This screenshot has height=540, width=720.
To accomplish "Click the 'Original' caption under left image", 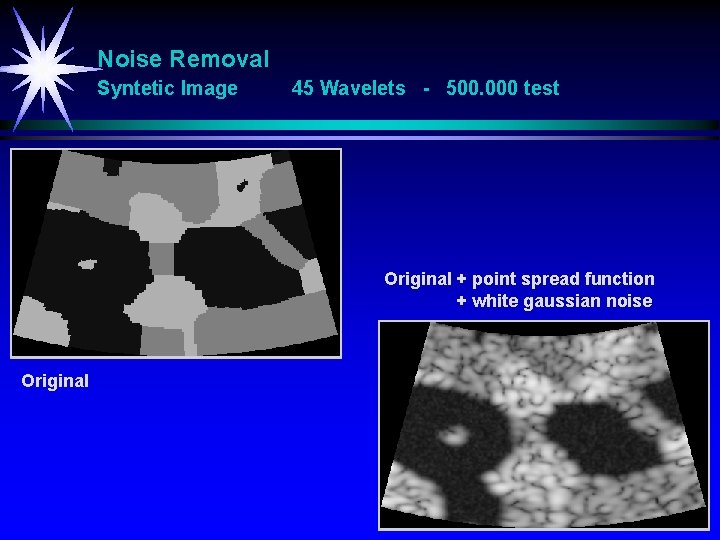I will click(x=55, y=381).
